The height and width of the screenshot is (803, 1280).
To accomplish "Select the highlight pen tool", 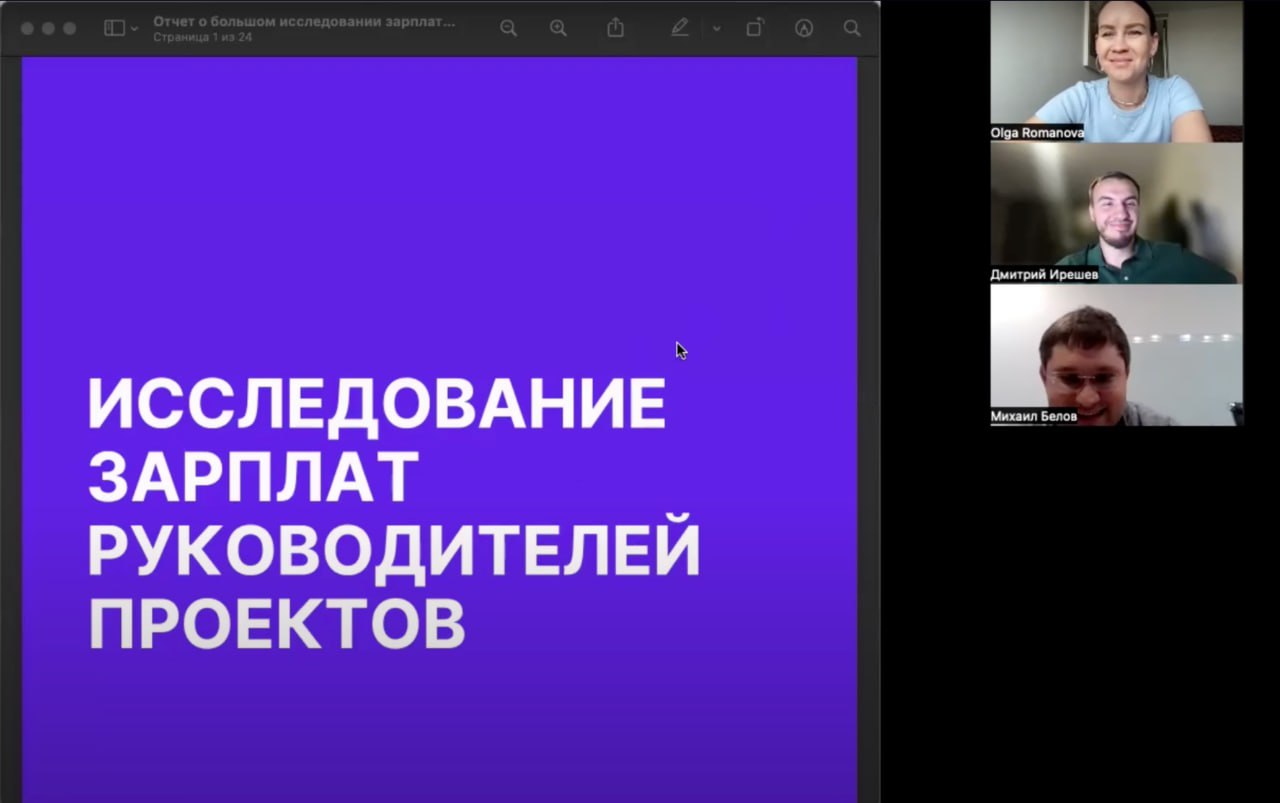I will pyautogui.click(x=803, y=28).
